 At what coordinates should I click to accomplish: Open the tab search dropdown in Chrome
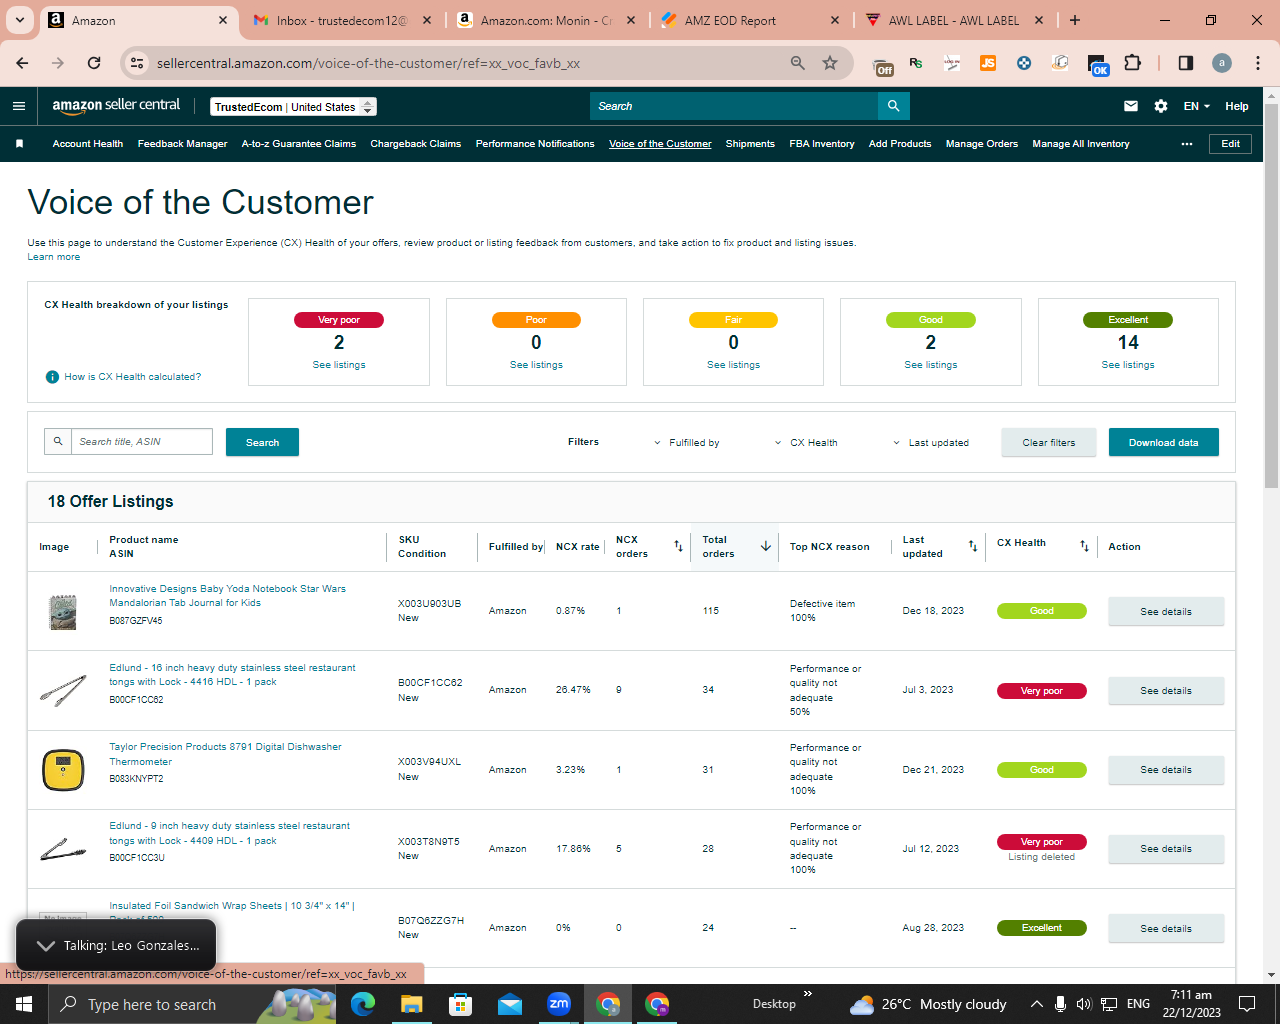click(x=19, y=20)
